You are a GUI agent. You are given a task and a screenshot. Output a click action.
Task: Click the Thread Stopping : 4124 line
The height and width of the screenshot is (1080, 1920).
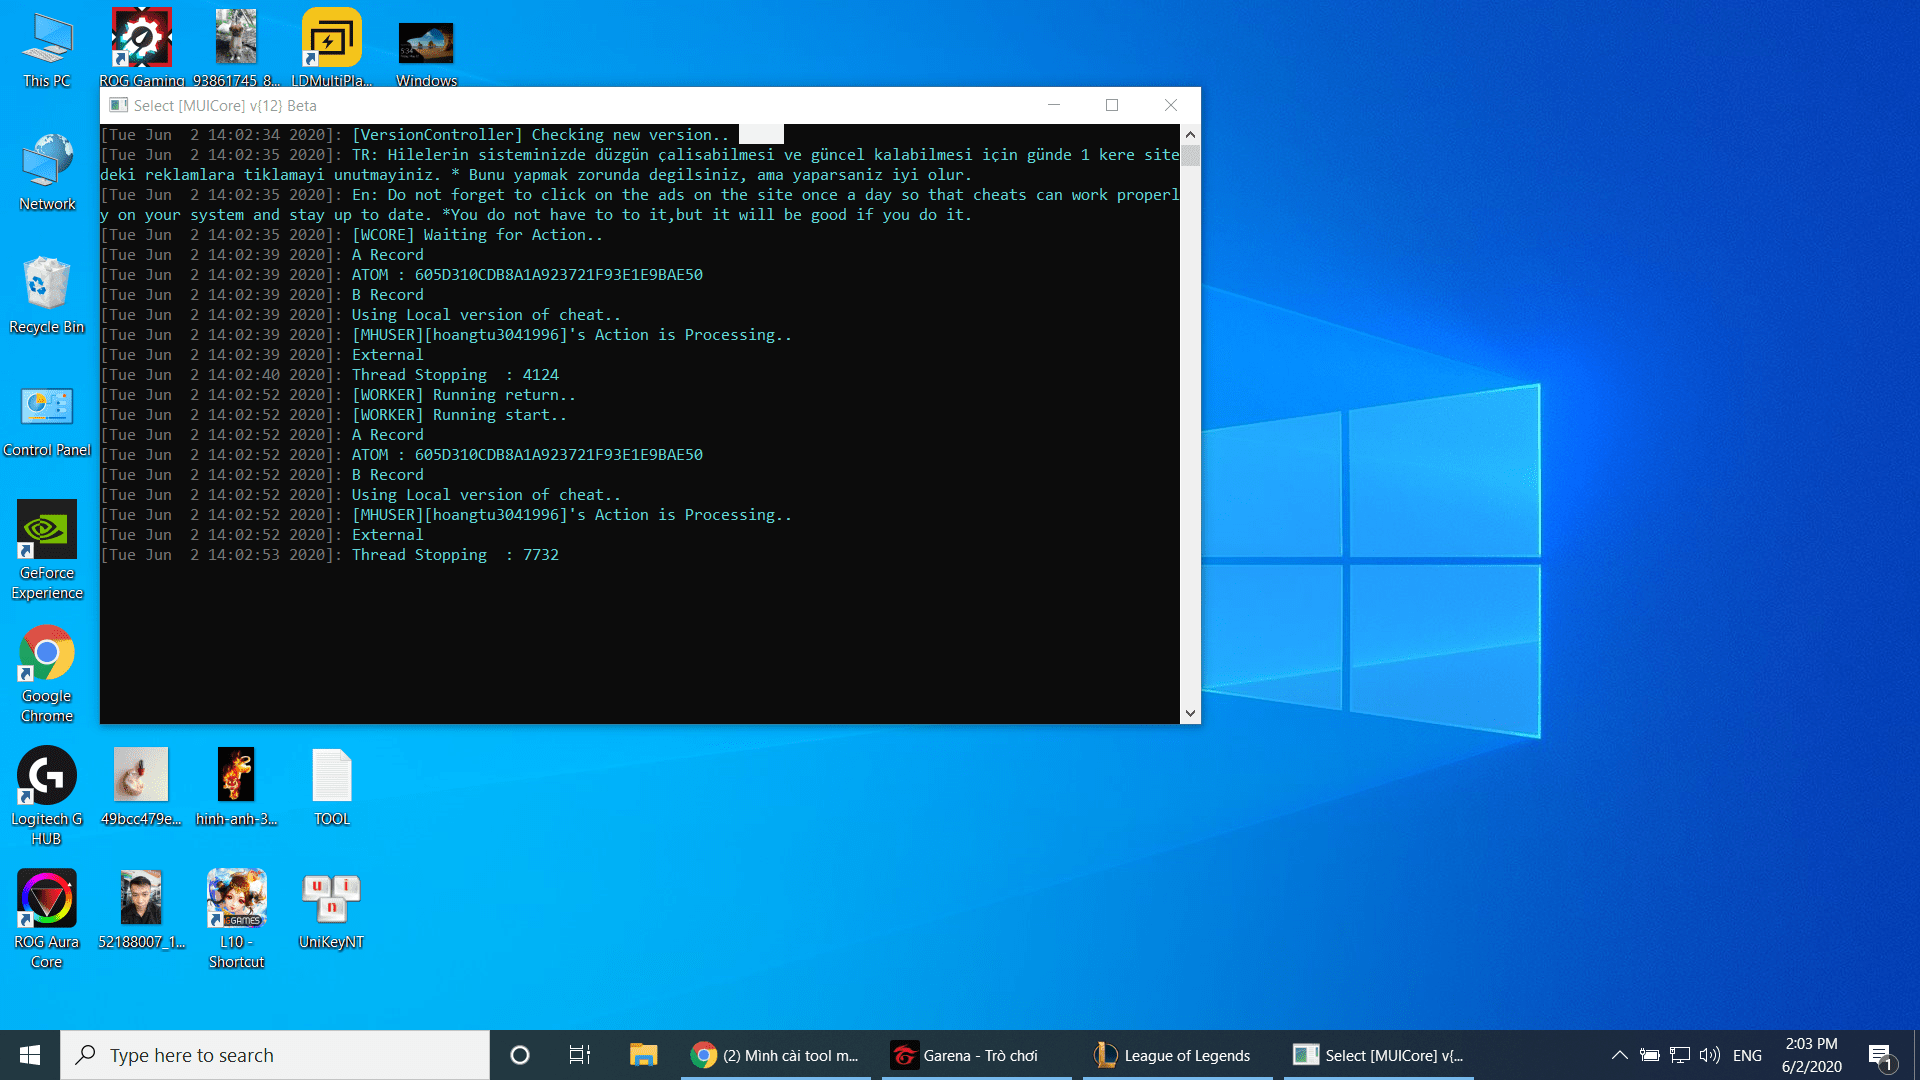click(x=330, y=374)
